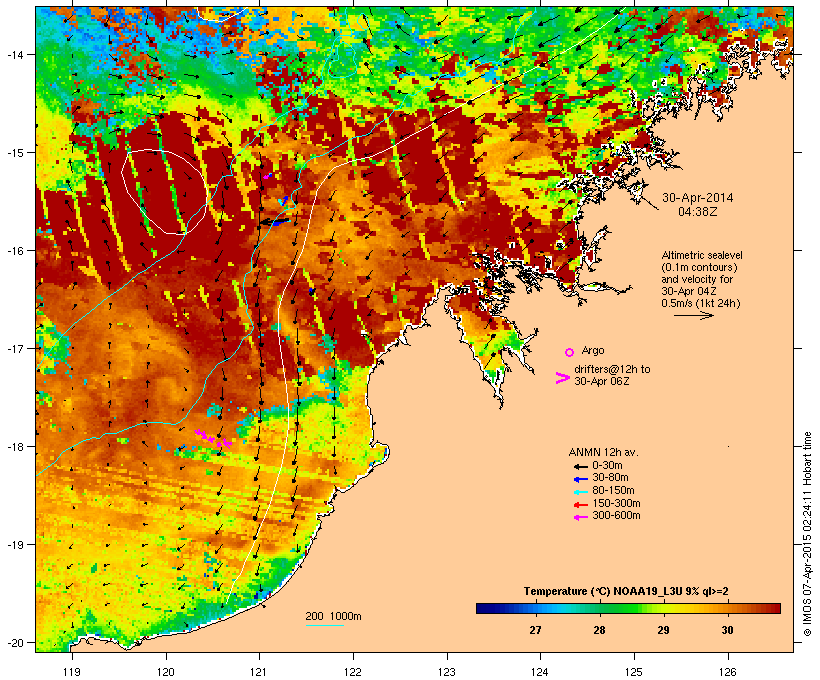
Task: Click the longitude axis label 122
Action: pos(353,672)
